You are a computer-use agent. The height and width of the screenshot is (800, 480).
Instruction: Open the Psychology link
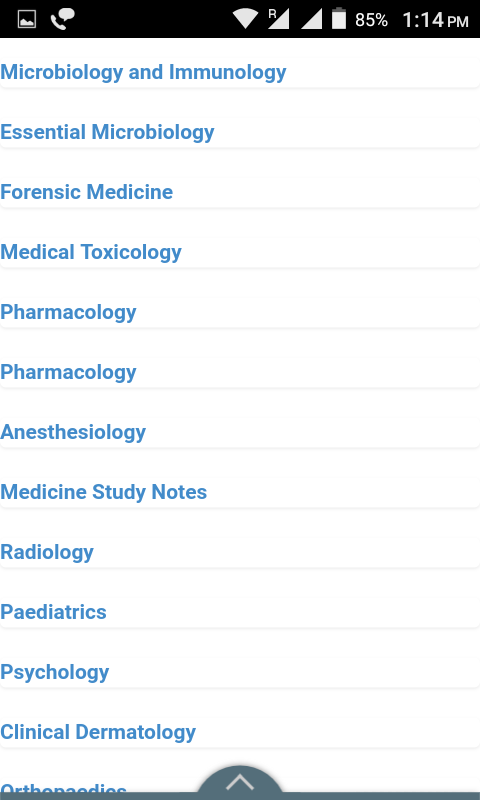tap(55, 672)
